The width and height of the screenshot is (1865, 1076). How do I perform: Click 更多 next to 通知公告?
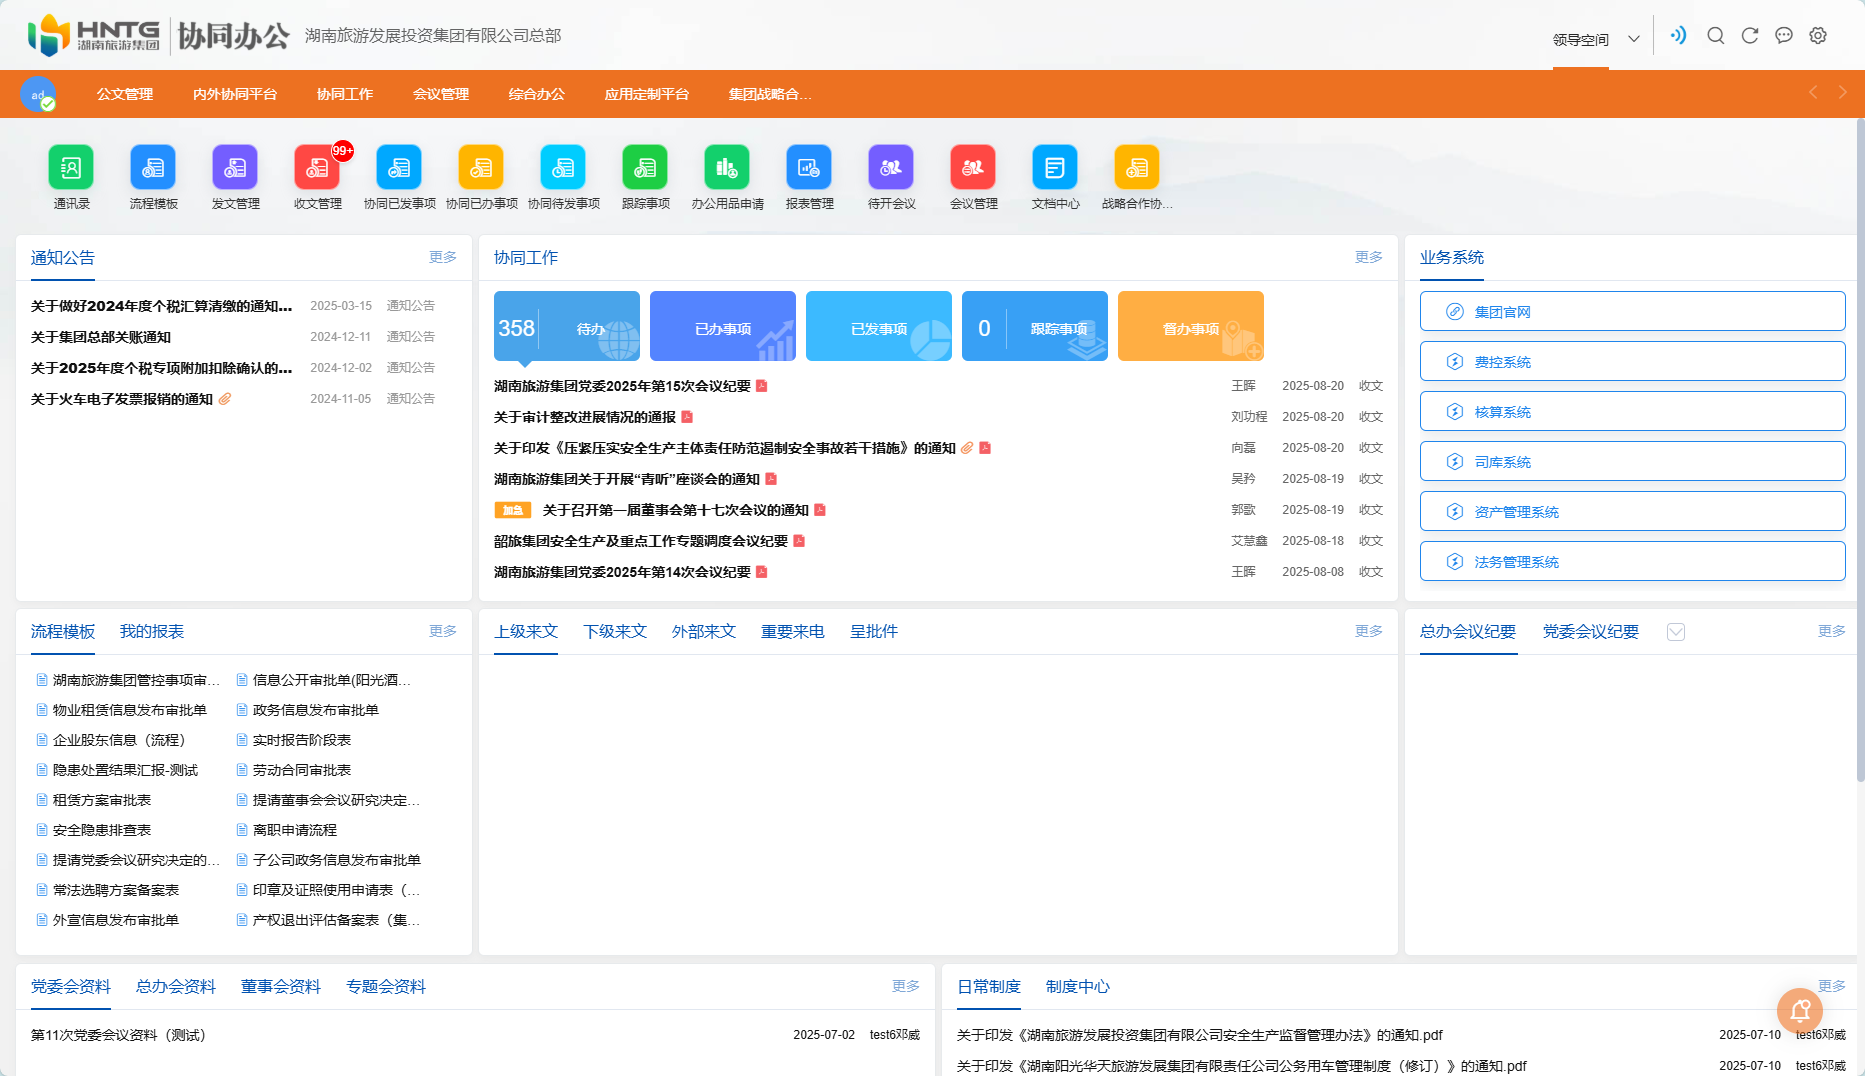pos(442,257)
